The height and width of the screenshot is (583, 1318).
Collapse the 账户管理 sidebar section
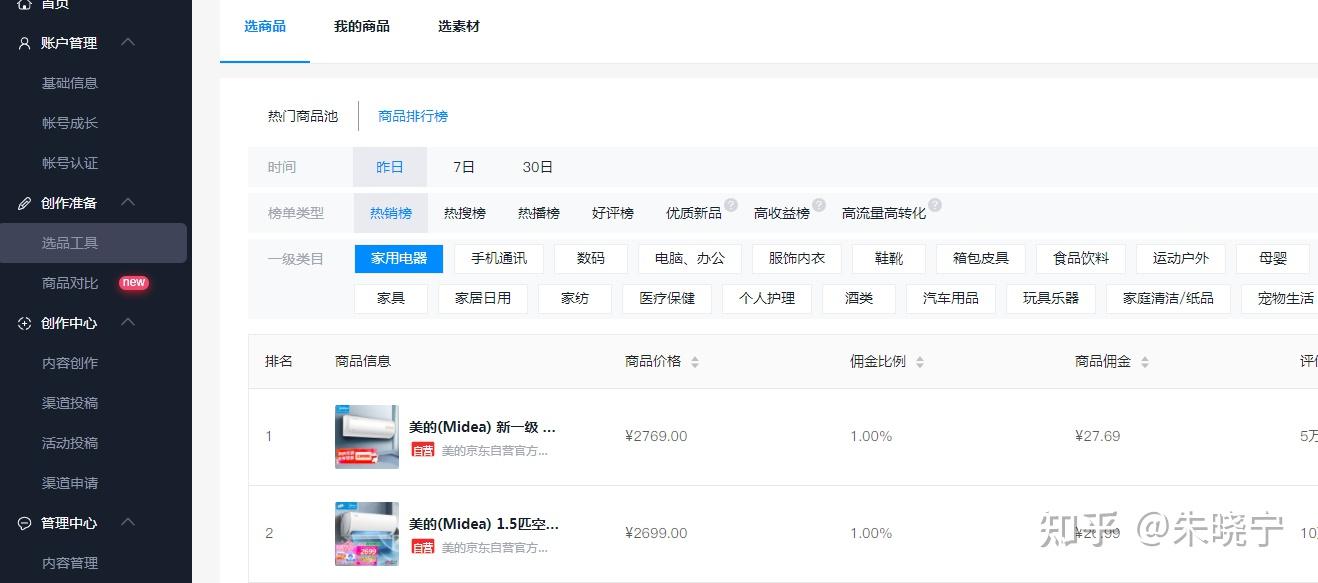coord(127,42)
